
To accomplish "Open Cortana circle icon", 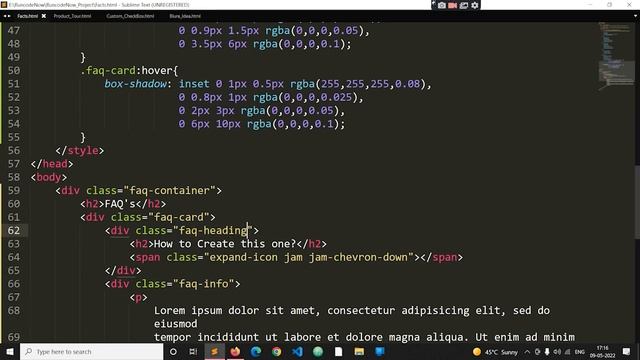I will (x=173, y=351).
